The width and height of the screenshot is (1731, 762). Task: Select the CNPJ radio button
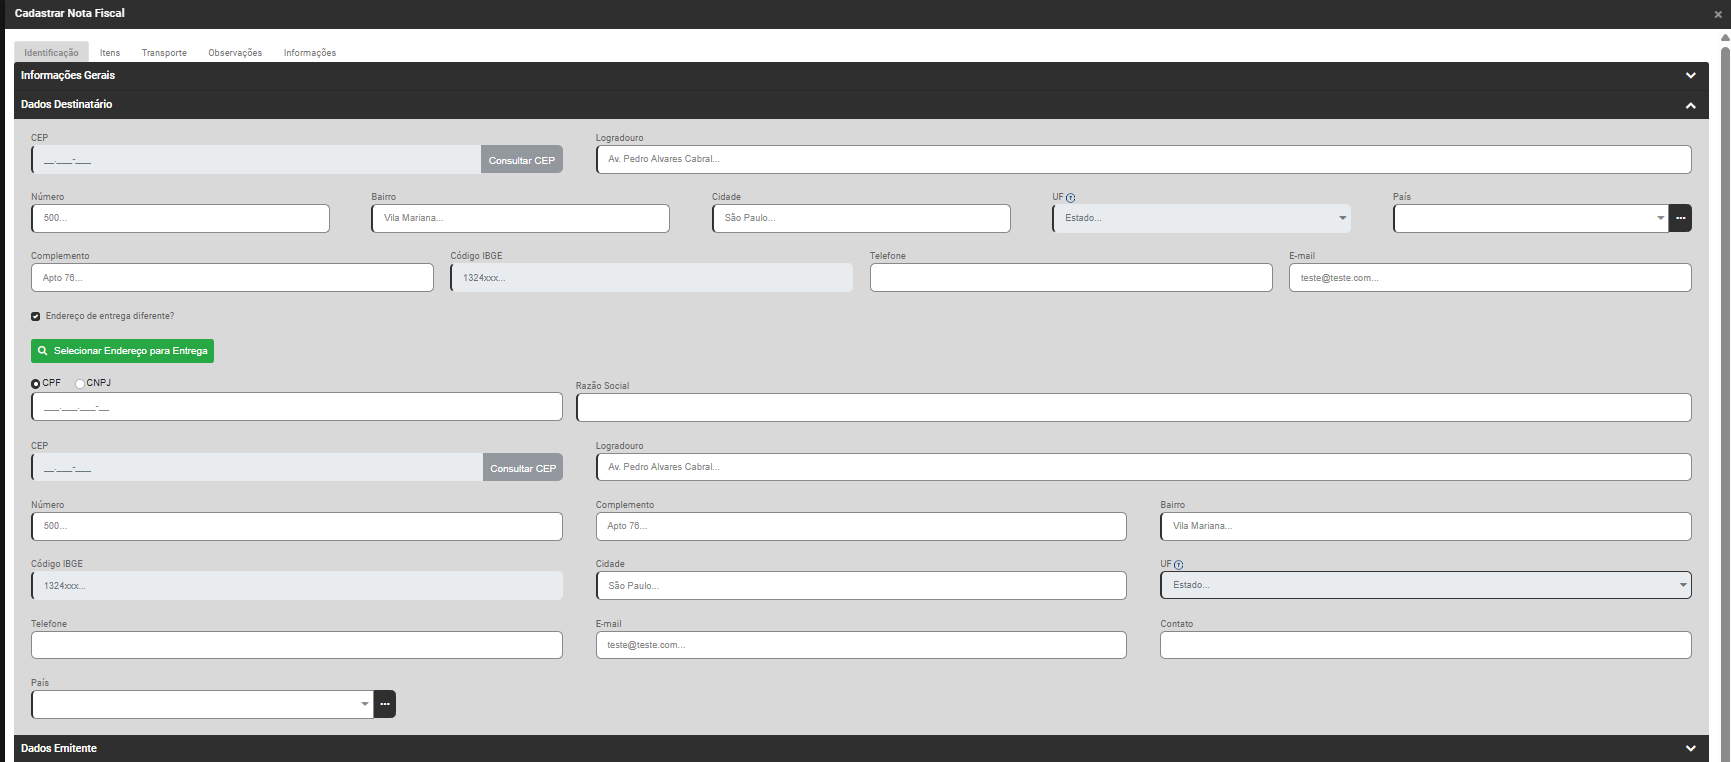[80, 384]
